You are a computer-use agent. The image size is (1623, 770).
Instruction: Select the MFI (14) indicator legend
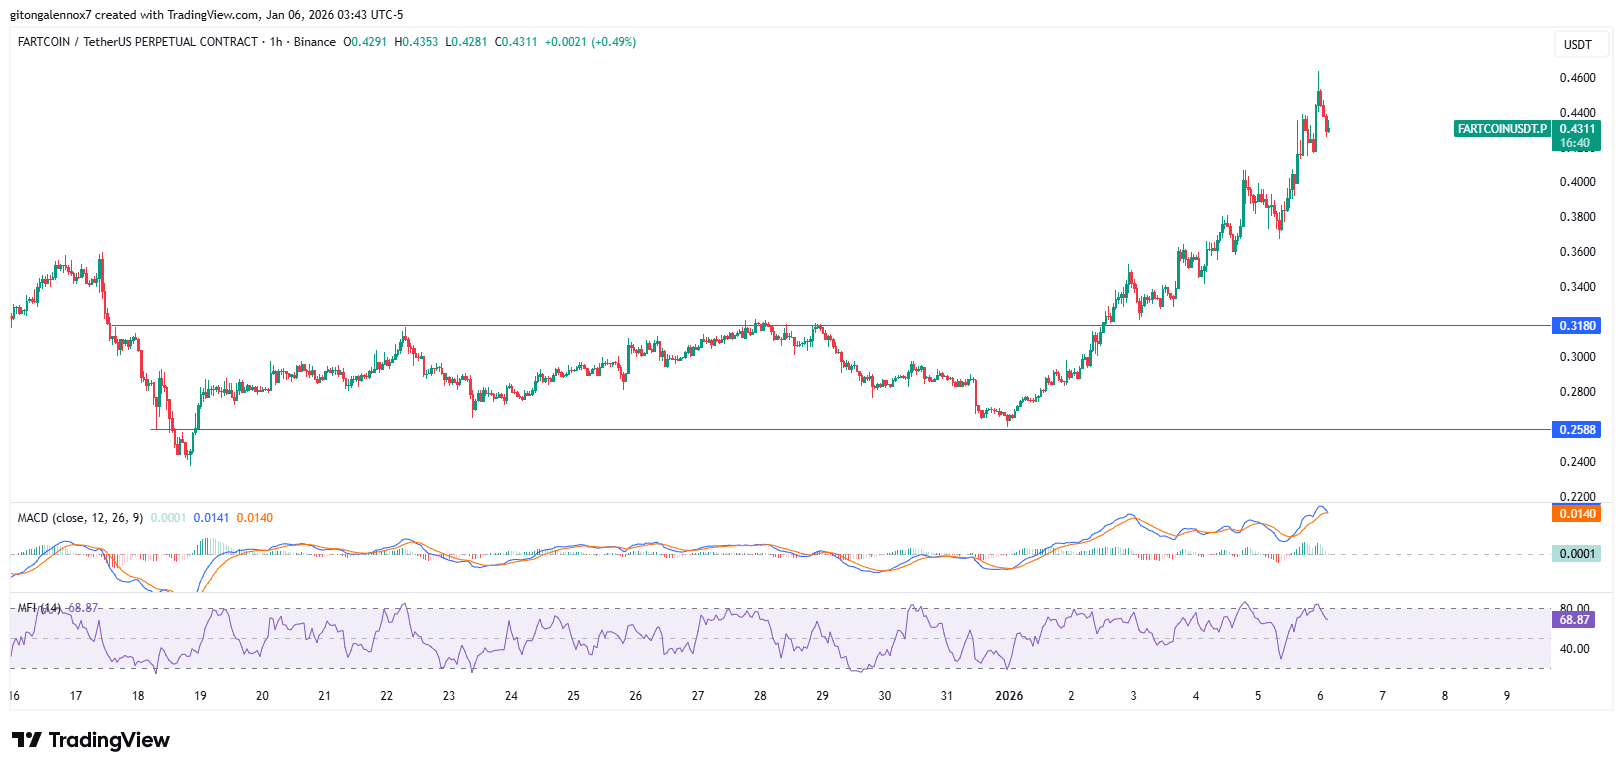coord(39,608)
